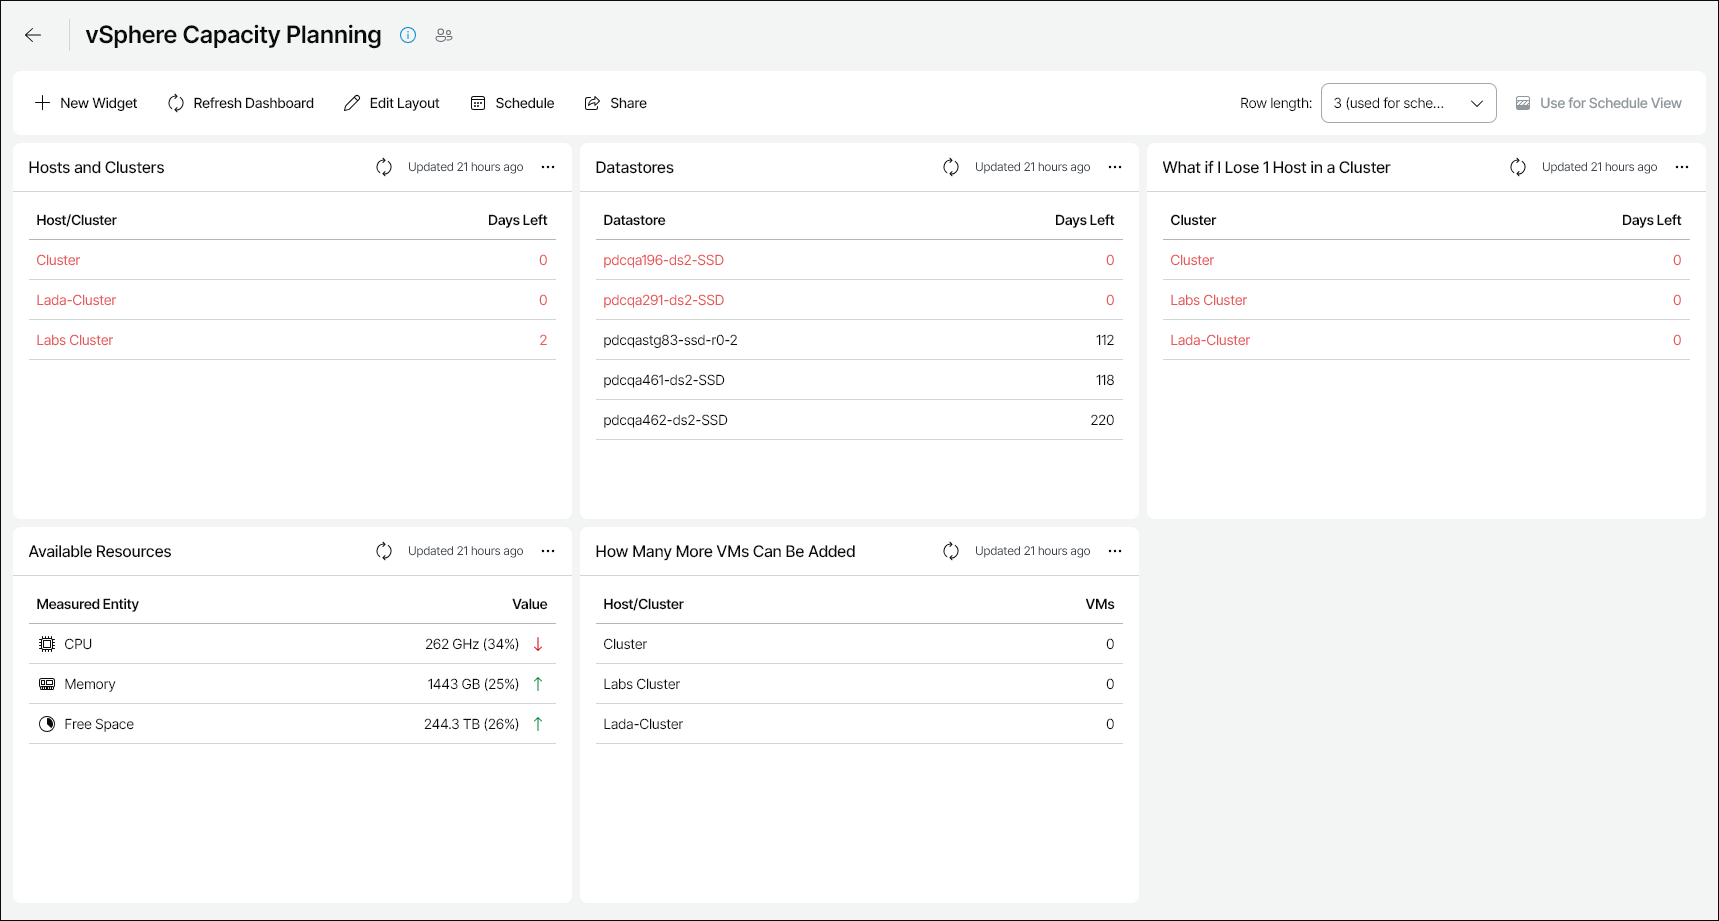
Task: Open What if I Lose 1 Host options menu
Action: [1682, 167]
